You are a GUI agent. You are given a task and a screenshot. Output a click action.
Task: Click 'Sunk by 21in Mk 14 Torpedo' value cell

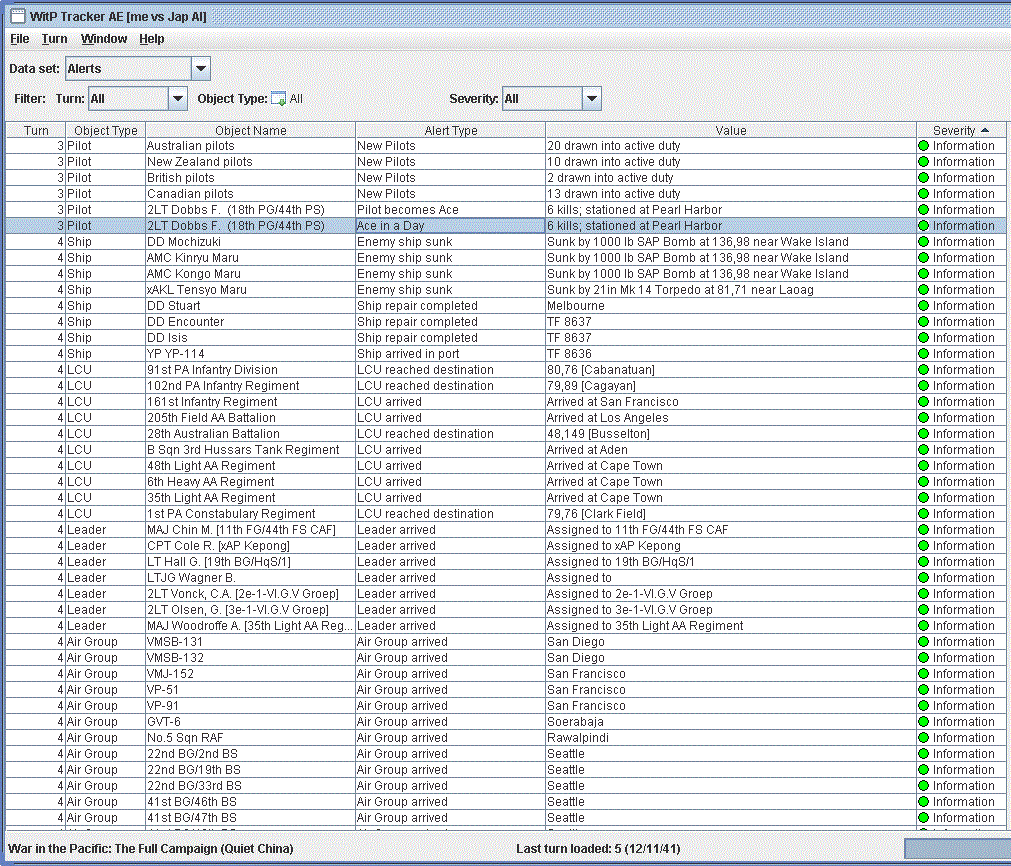click(x=731, y=290)
